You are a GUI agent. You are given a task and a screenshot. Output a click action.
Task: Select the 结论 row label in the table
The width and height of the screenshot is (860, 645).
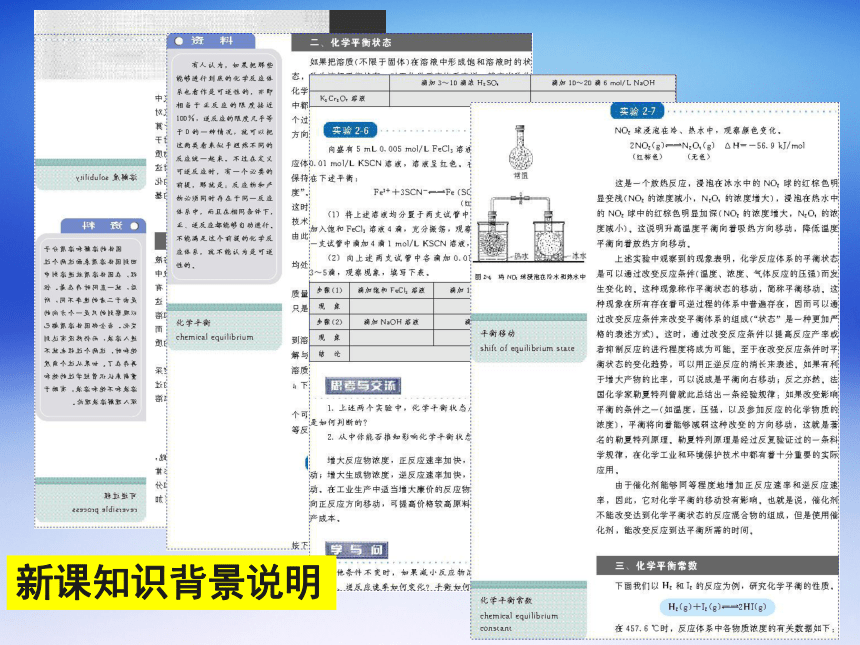(330, 354)
